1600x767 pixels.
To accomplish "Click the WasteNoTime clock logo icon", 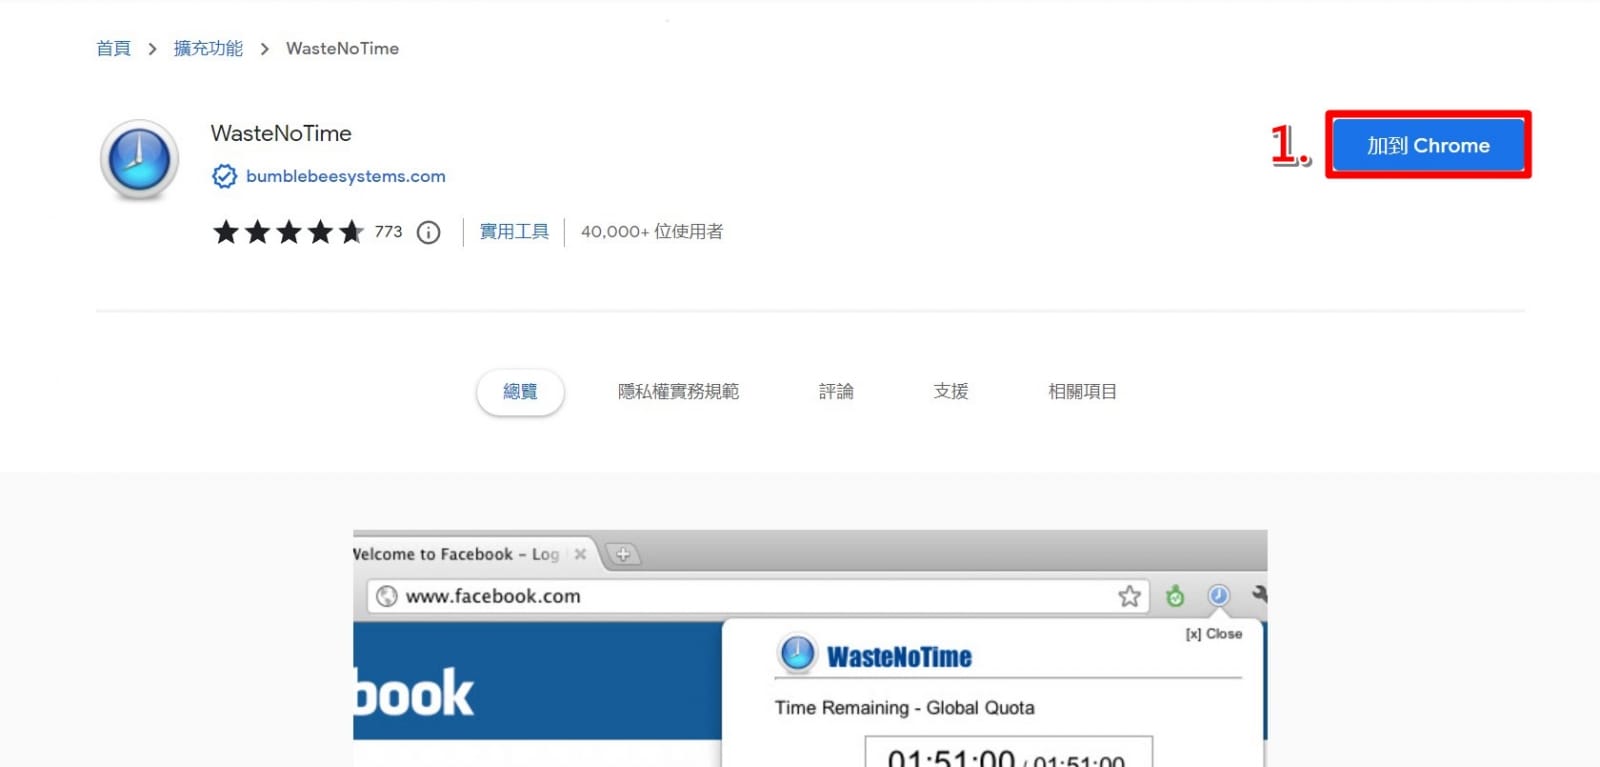I will pyautogui.click(x=139, y=160).
